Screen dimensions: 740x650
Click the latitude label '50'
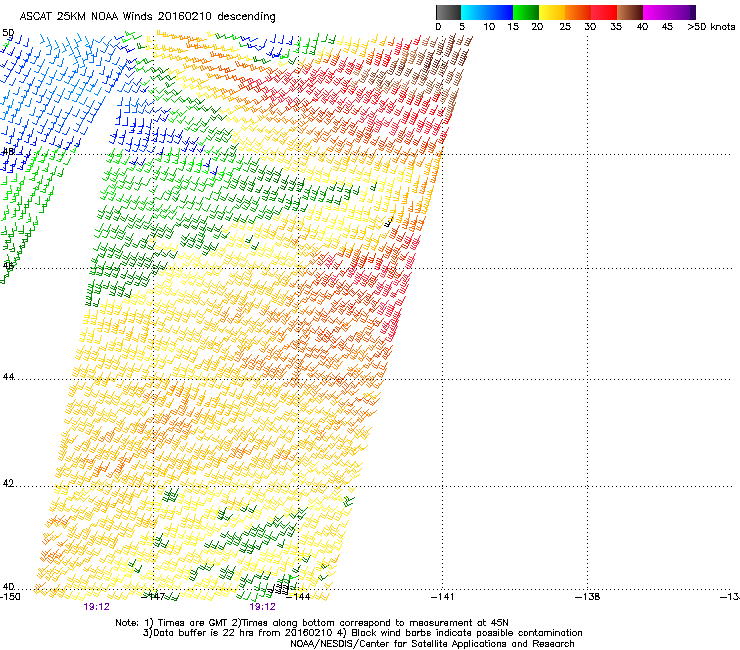[8, 33]
